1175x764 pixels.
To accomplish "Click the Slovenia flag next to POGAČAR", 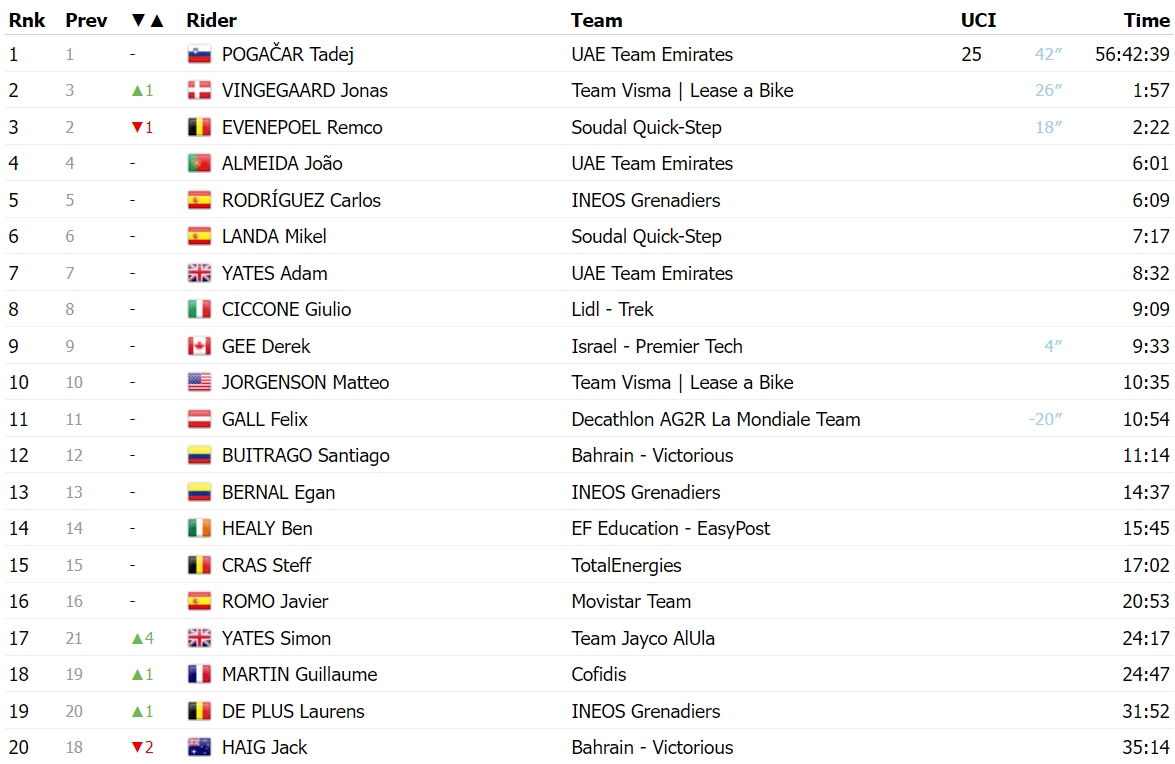I will coord(199,55).
